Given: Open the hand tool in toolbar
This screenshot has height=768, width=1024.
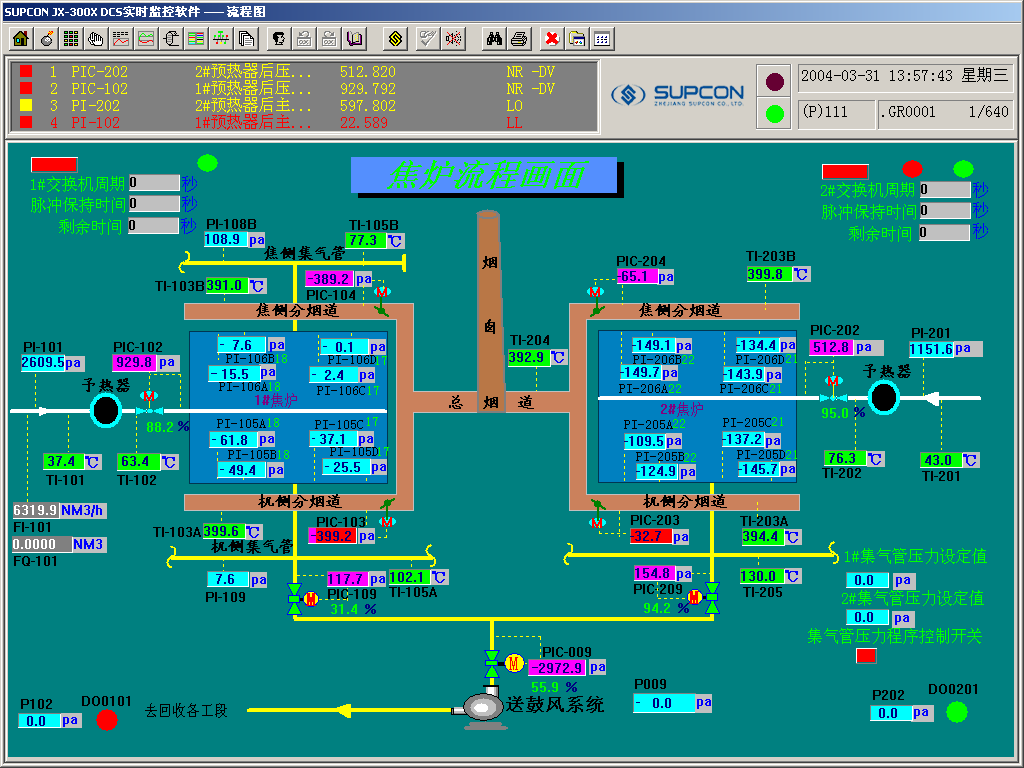Looking at the screenshot, I should pyautogui.click(x=96, y=39).
